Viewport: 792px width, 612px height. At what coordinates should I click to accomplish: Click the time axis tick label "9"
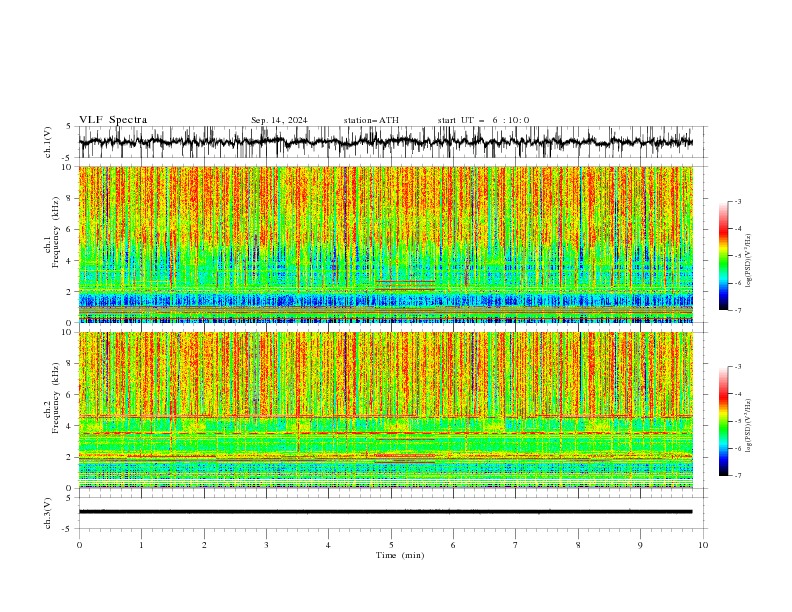[x=640, y=545]
